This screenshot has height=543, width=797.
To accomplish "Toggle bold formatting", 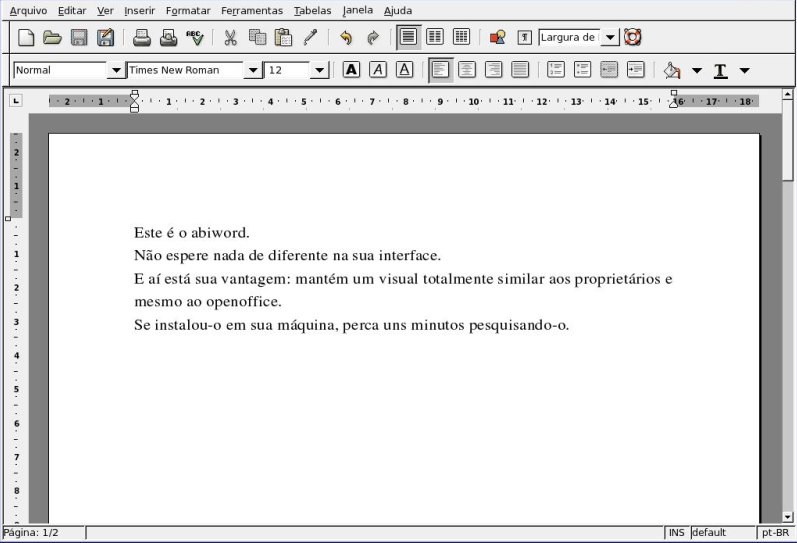I will 351,70.
